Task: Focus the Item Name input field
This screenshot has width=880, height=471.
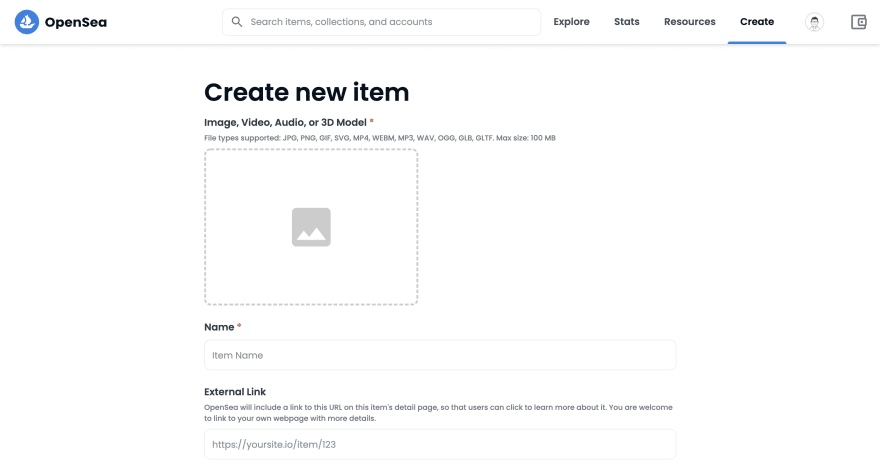Action: pyautogui.click(x=440, y=355)
